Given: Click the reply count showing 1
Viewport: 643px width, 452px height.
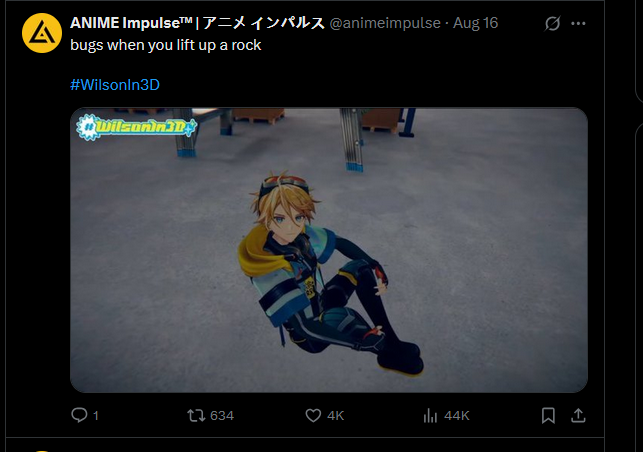Looking at the screenshot, I should [x=96, y=416].
